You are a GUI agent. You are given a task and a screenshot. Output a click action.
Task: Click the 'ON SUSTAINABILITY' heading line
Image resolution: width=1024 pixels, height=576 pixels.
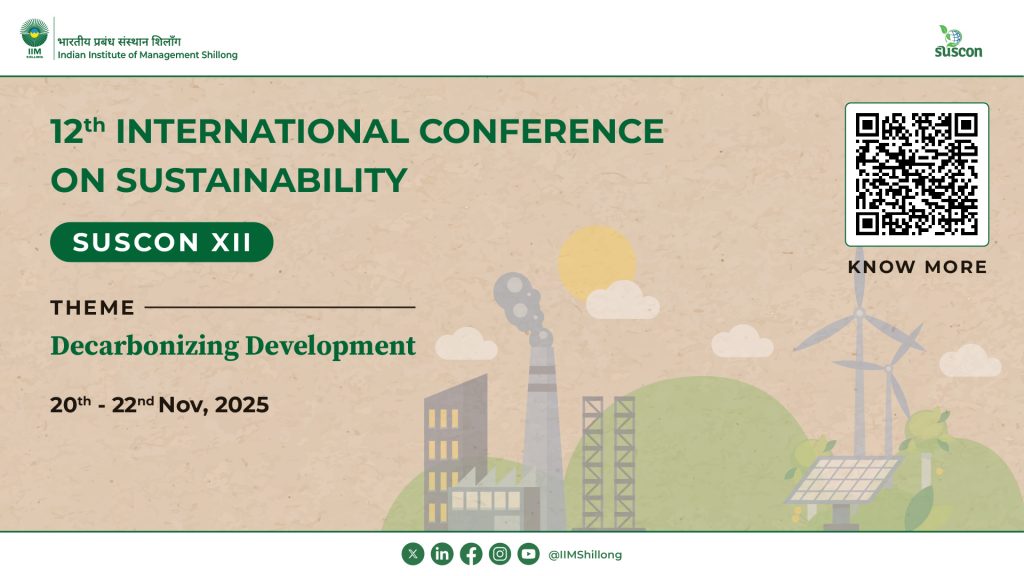click(x=229, y=180)
